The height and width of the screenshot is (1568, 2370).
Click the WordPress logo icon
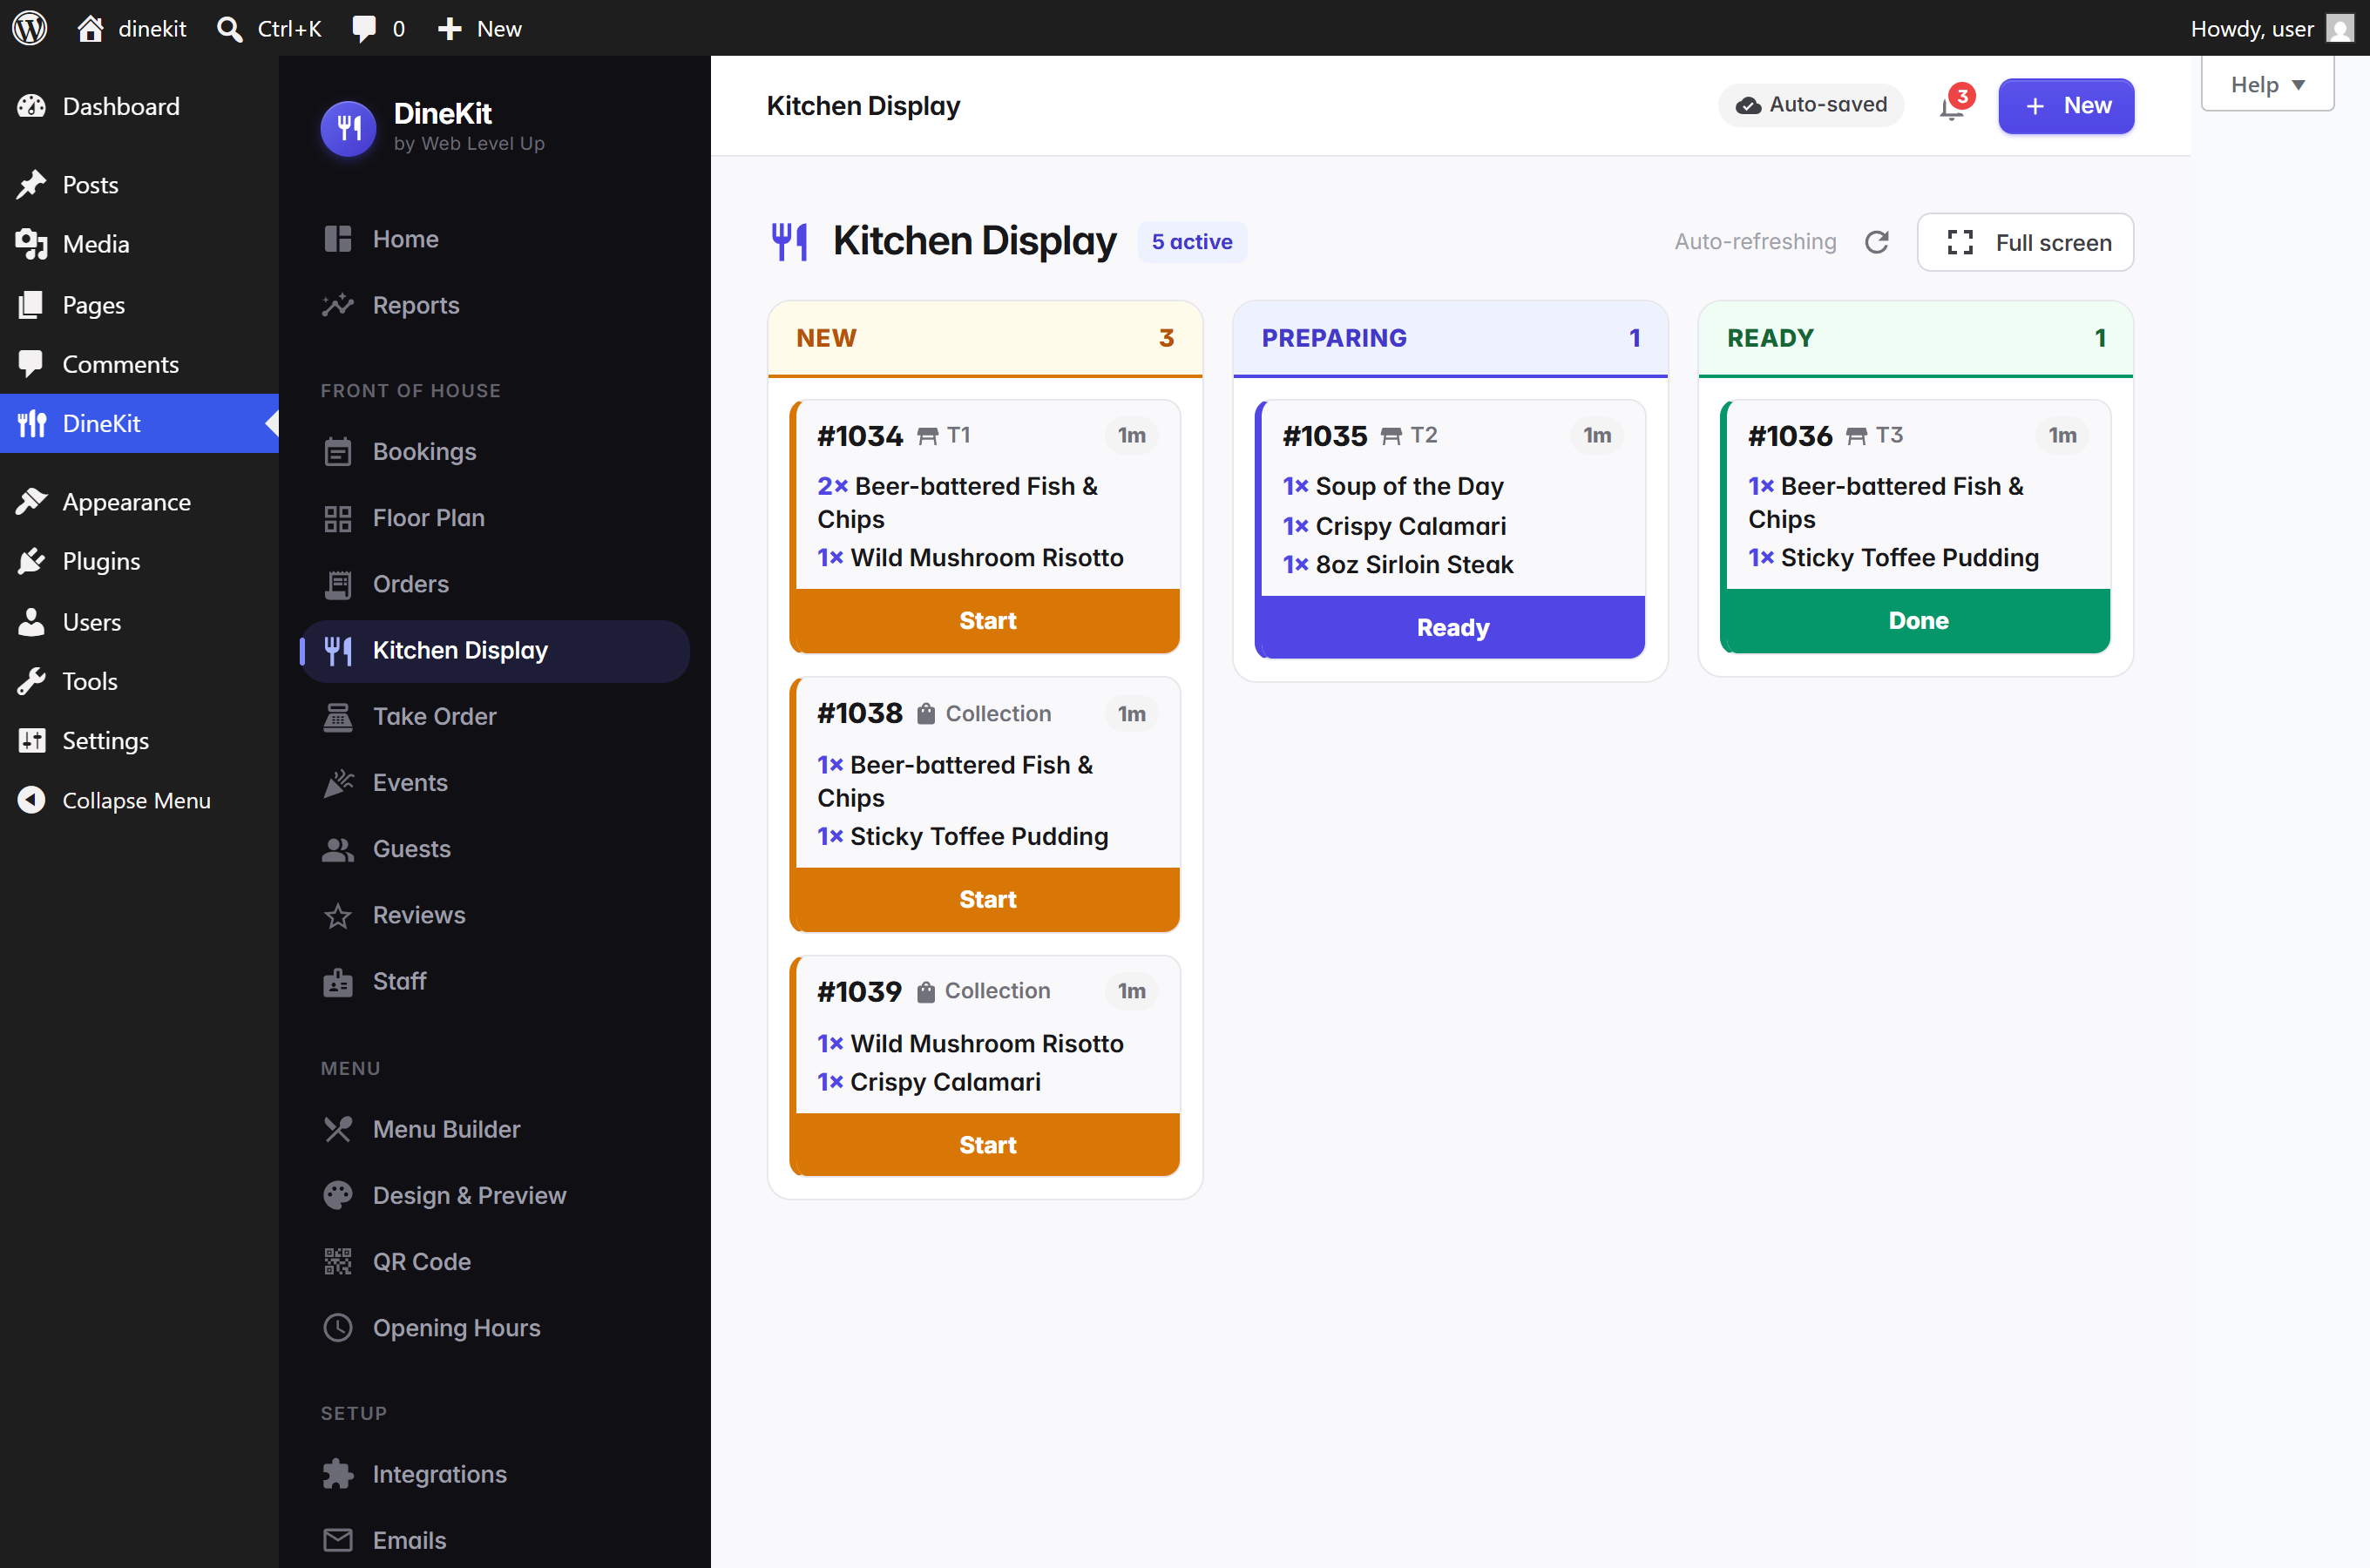[30, 28]
